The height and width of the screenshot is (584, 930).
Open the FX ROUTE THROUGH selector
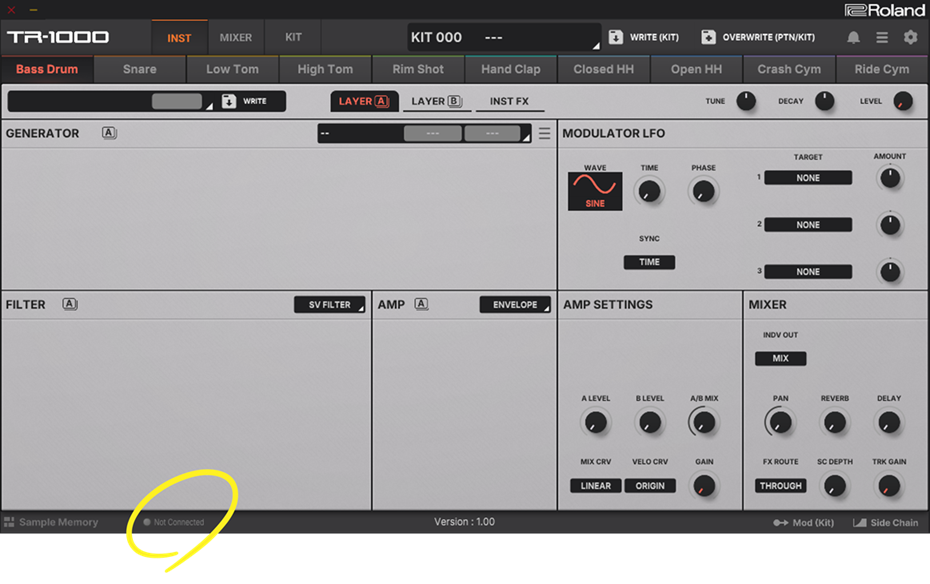781,486
